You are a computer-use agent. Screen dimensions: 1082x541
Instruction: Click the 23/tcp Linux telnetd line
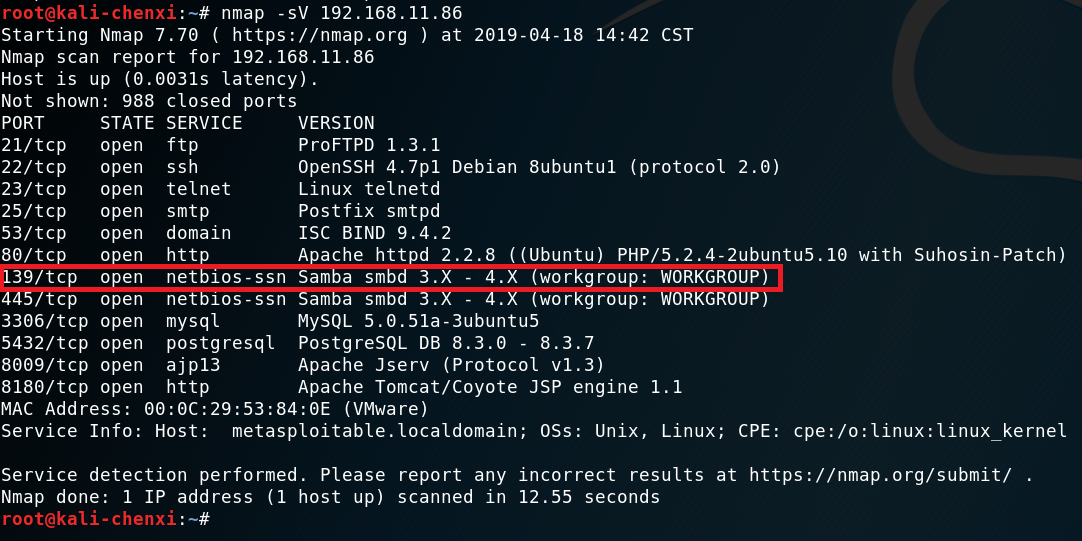pos(220,189)
